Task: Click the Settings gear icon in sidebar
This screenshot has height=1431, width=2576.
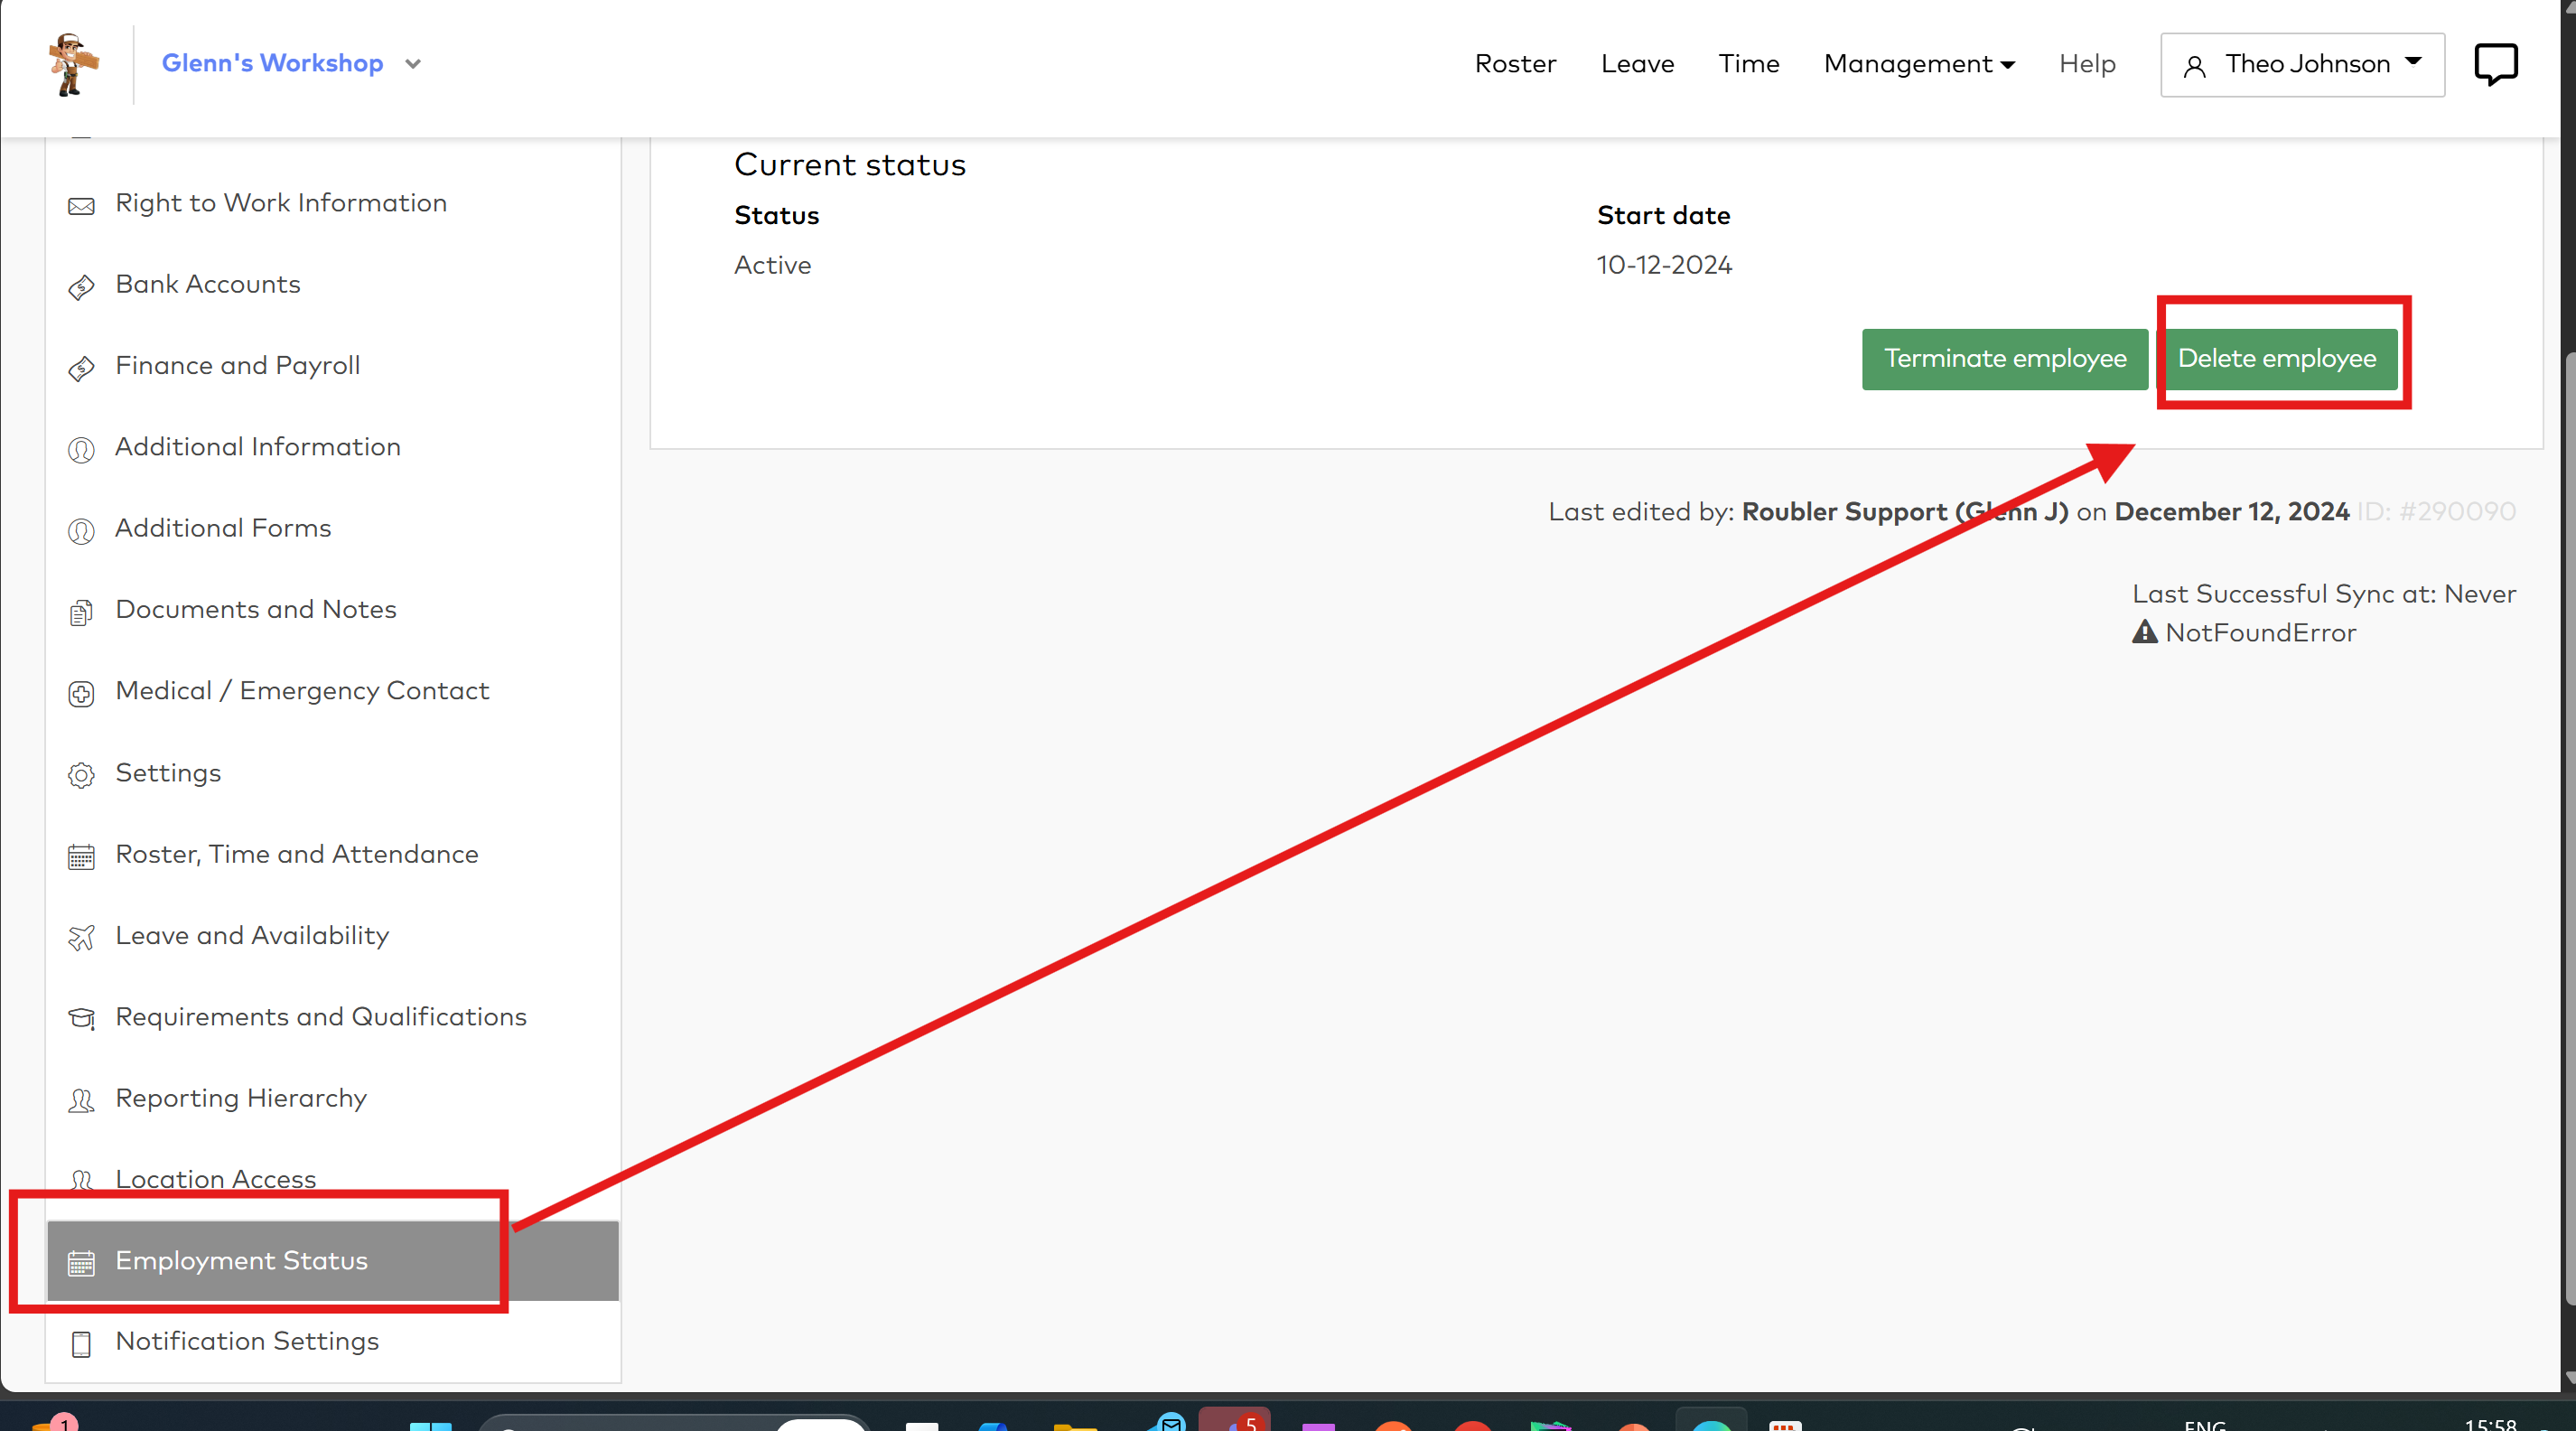Action: (x=81, y=775)
